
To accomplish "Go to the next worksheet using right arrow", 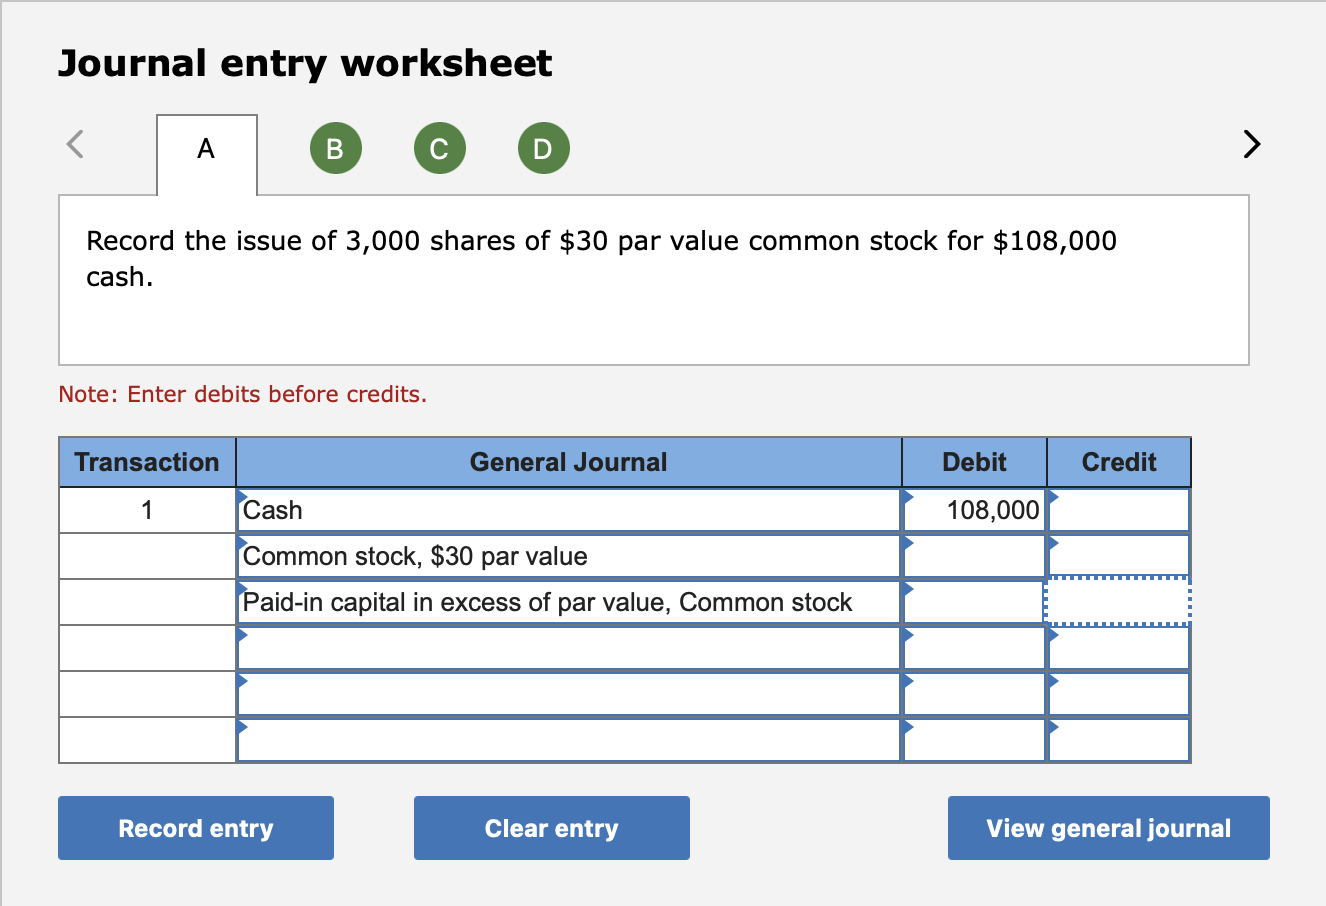I will click(1251, 145).
